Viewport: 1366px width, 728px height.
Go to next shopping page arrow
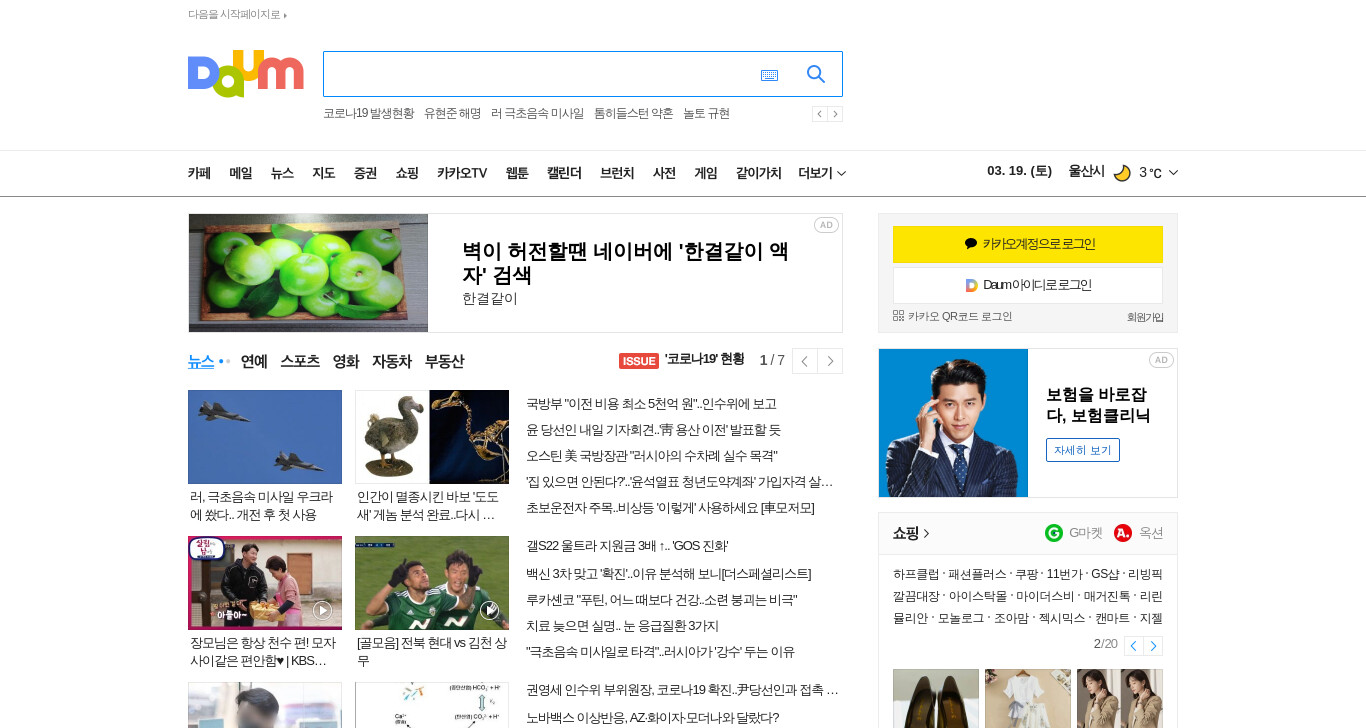pyautogui.click(x=1153, y=646)
